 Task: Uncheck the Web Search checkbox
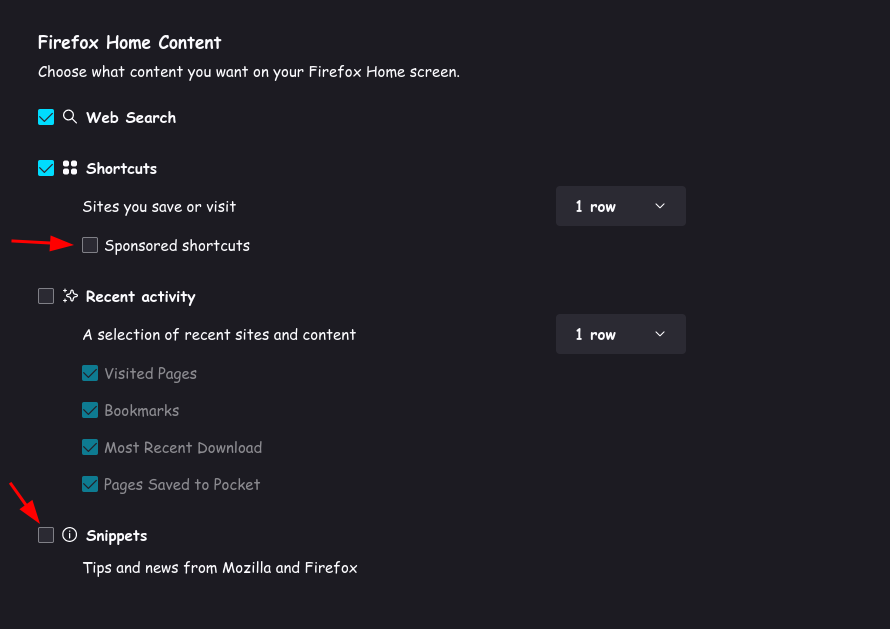(46, 117)
